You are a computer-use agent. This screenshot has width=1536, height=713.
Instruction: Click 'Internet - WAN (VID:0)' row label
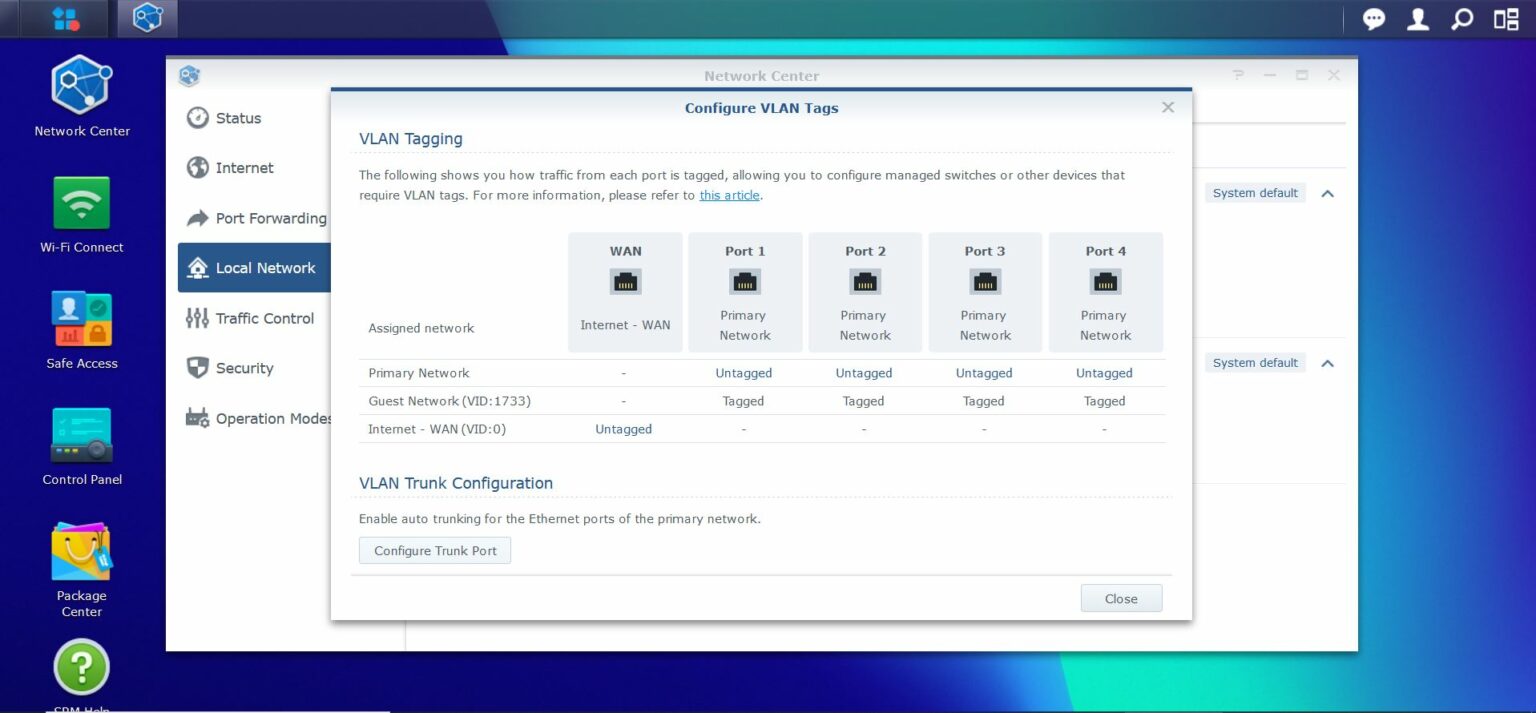(x=437, y=429)
